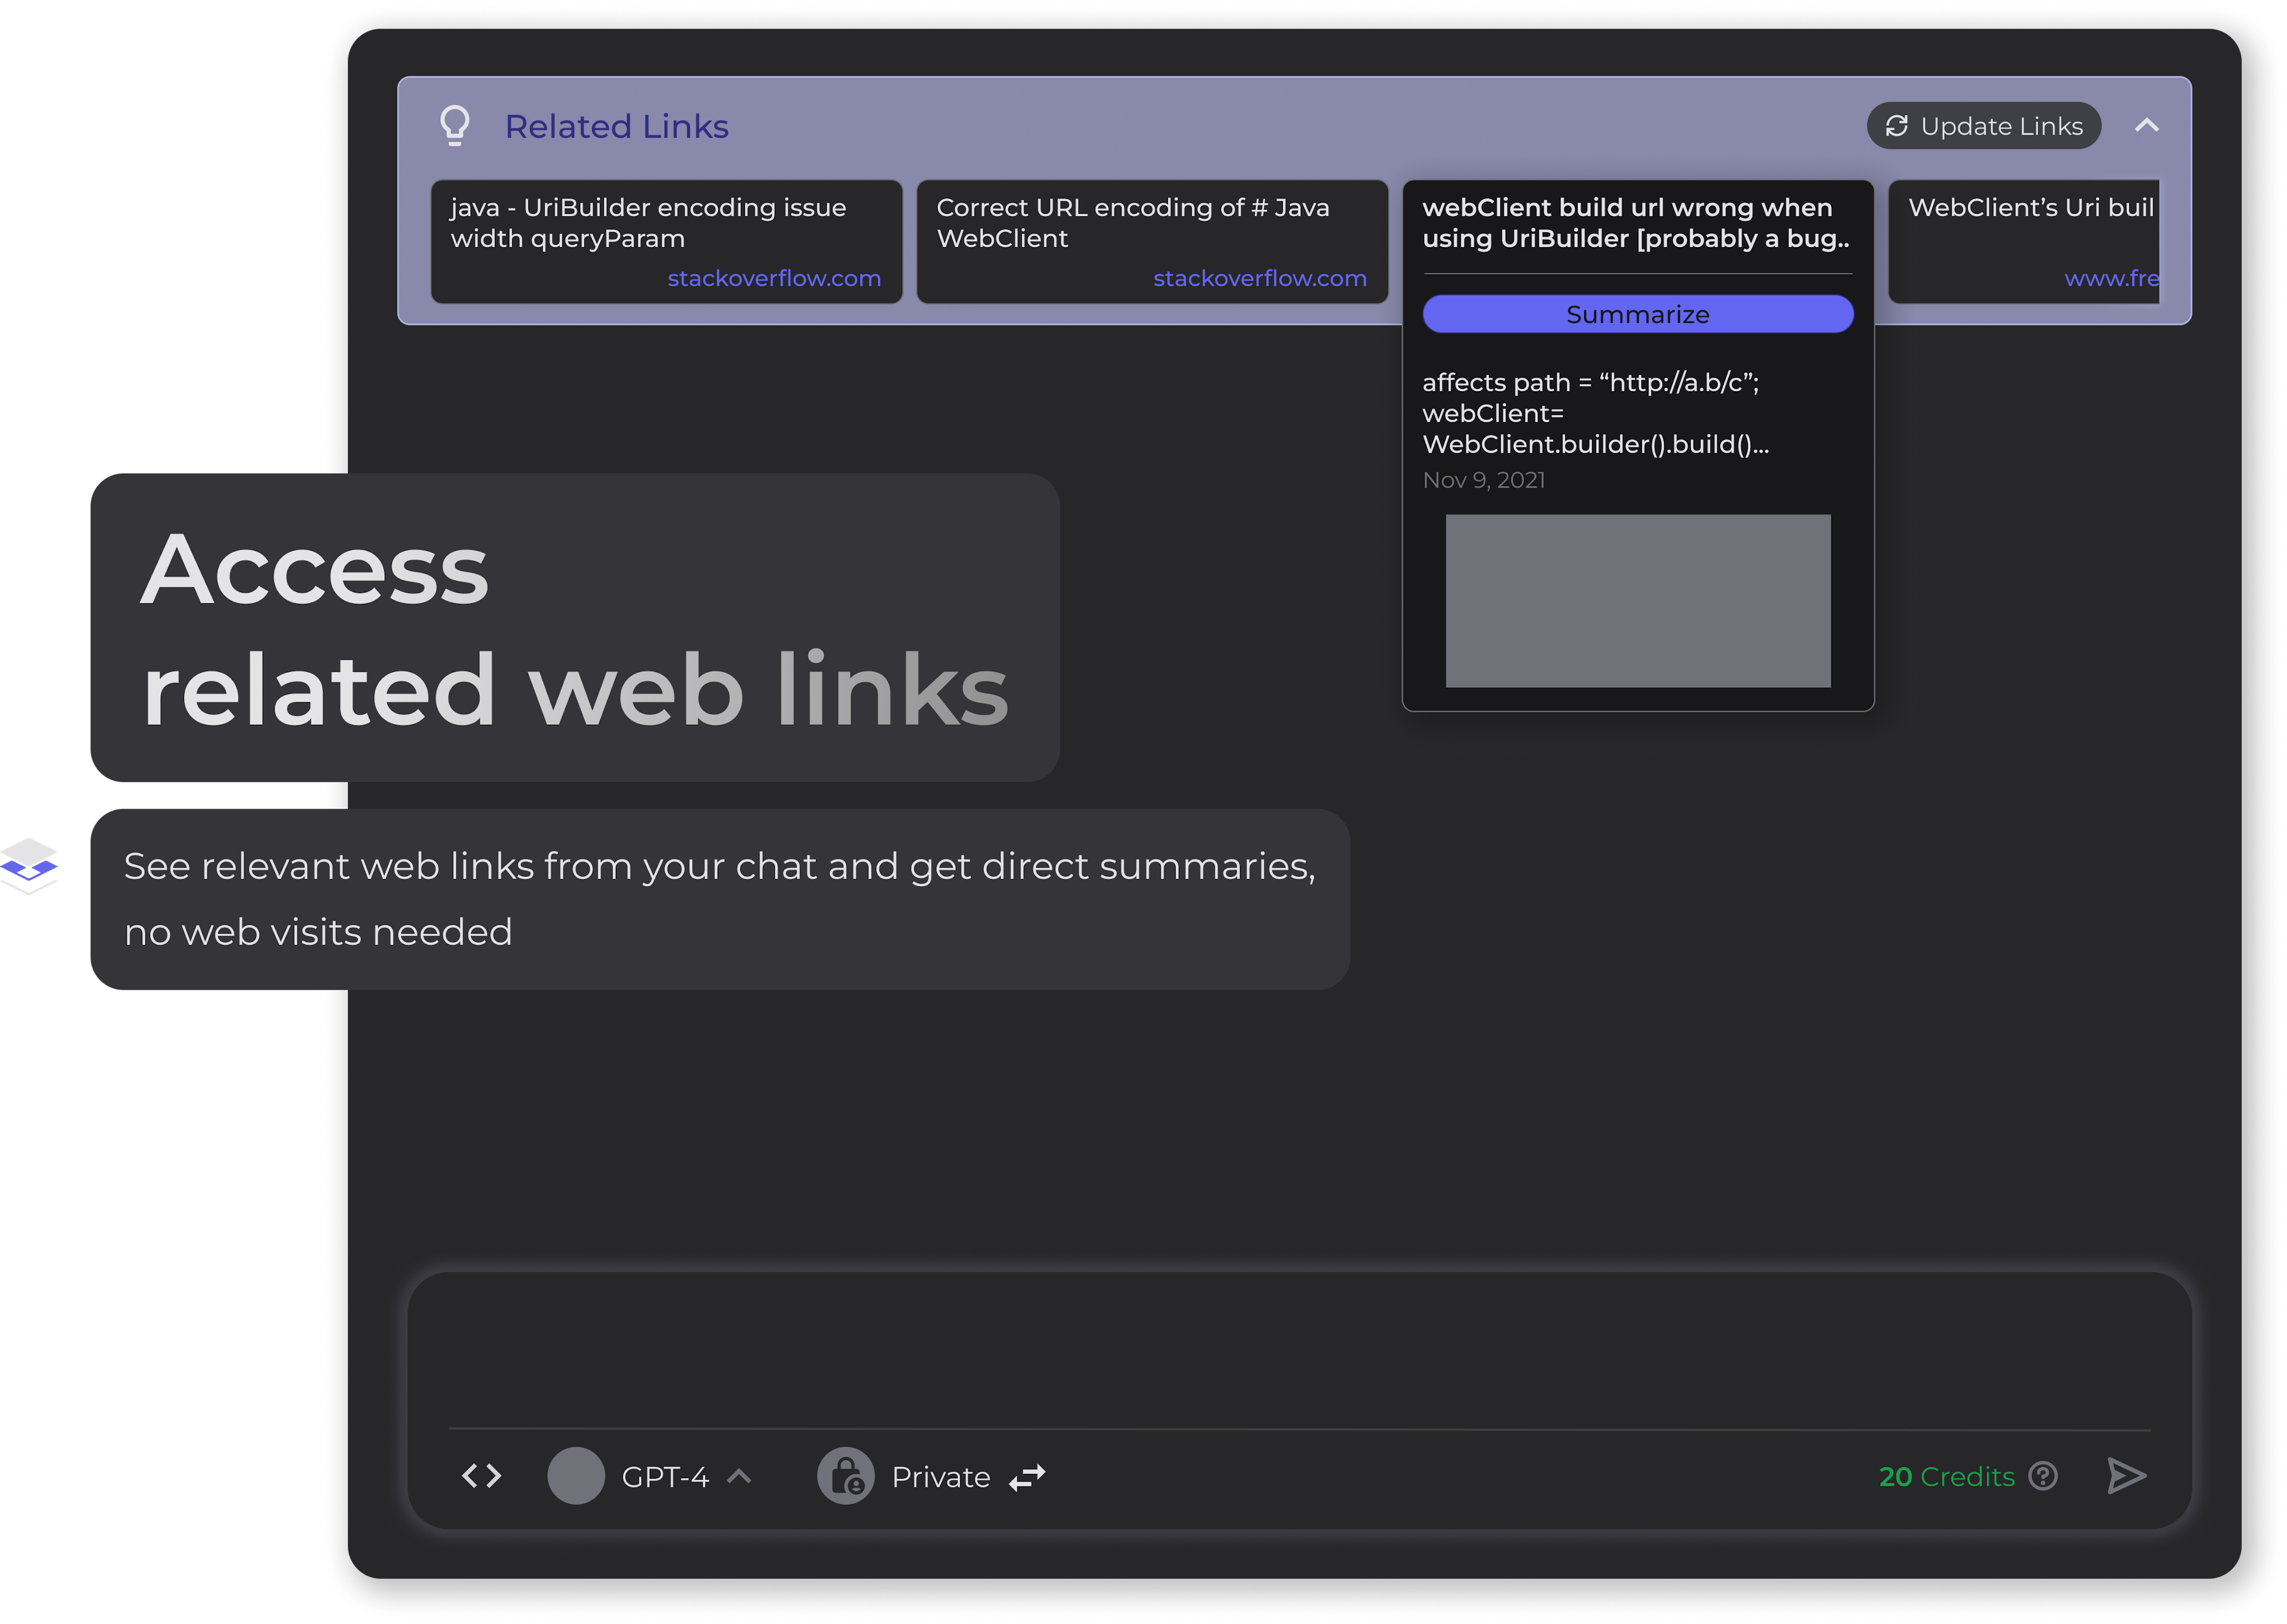Viewport: 2287px width, 1624px height.
Task: Click the Related Links heading text
Action: (616, 127)
